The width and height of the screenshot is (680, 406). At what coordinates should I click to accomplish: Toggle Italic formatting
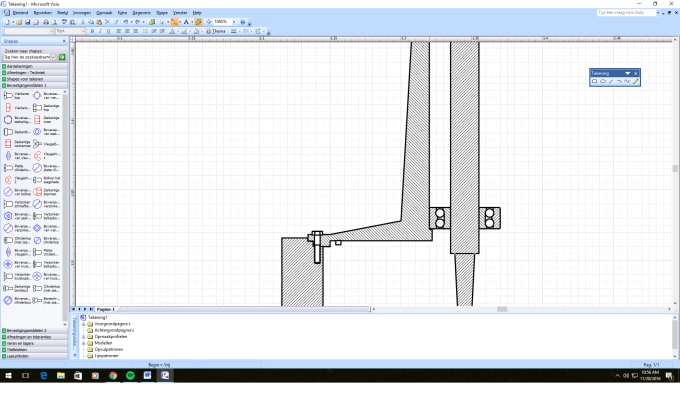pyautogui.click(x=101, y=31)
